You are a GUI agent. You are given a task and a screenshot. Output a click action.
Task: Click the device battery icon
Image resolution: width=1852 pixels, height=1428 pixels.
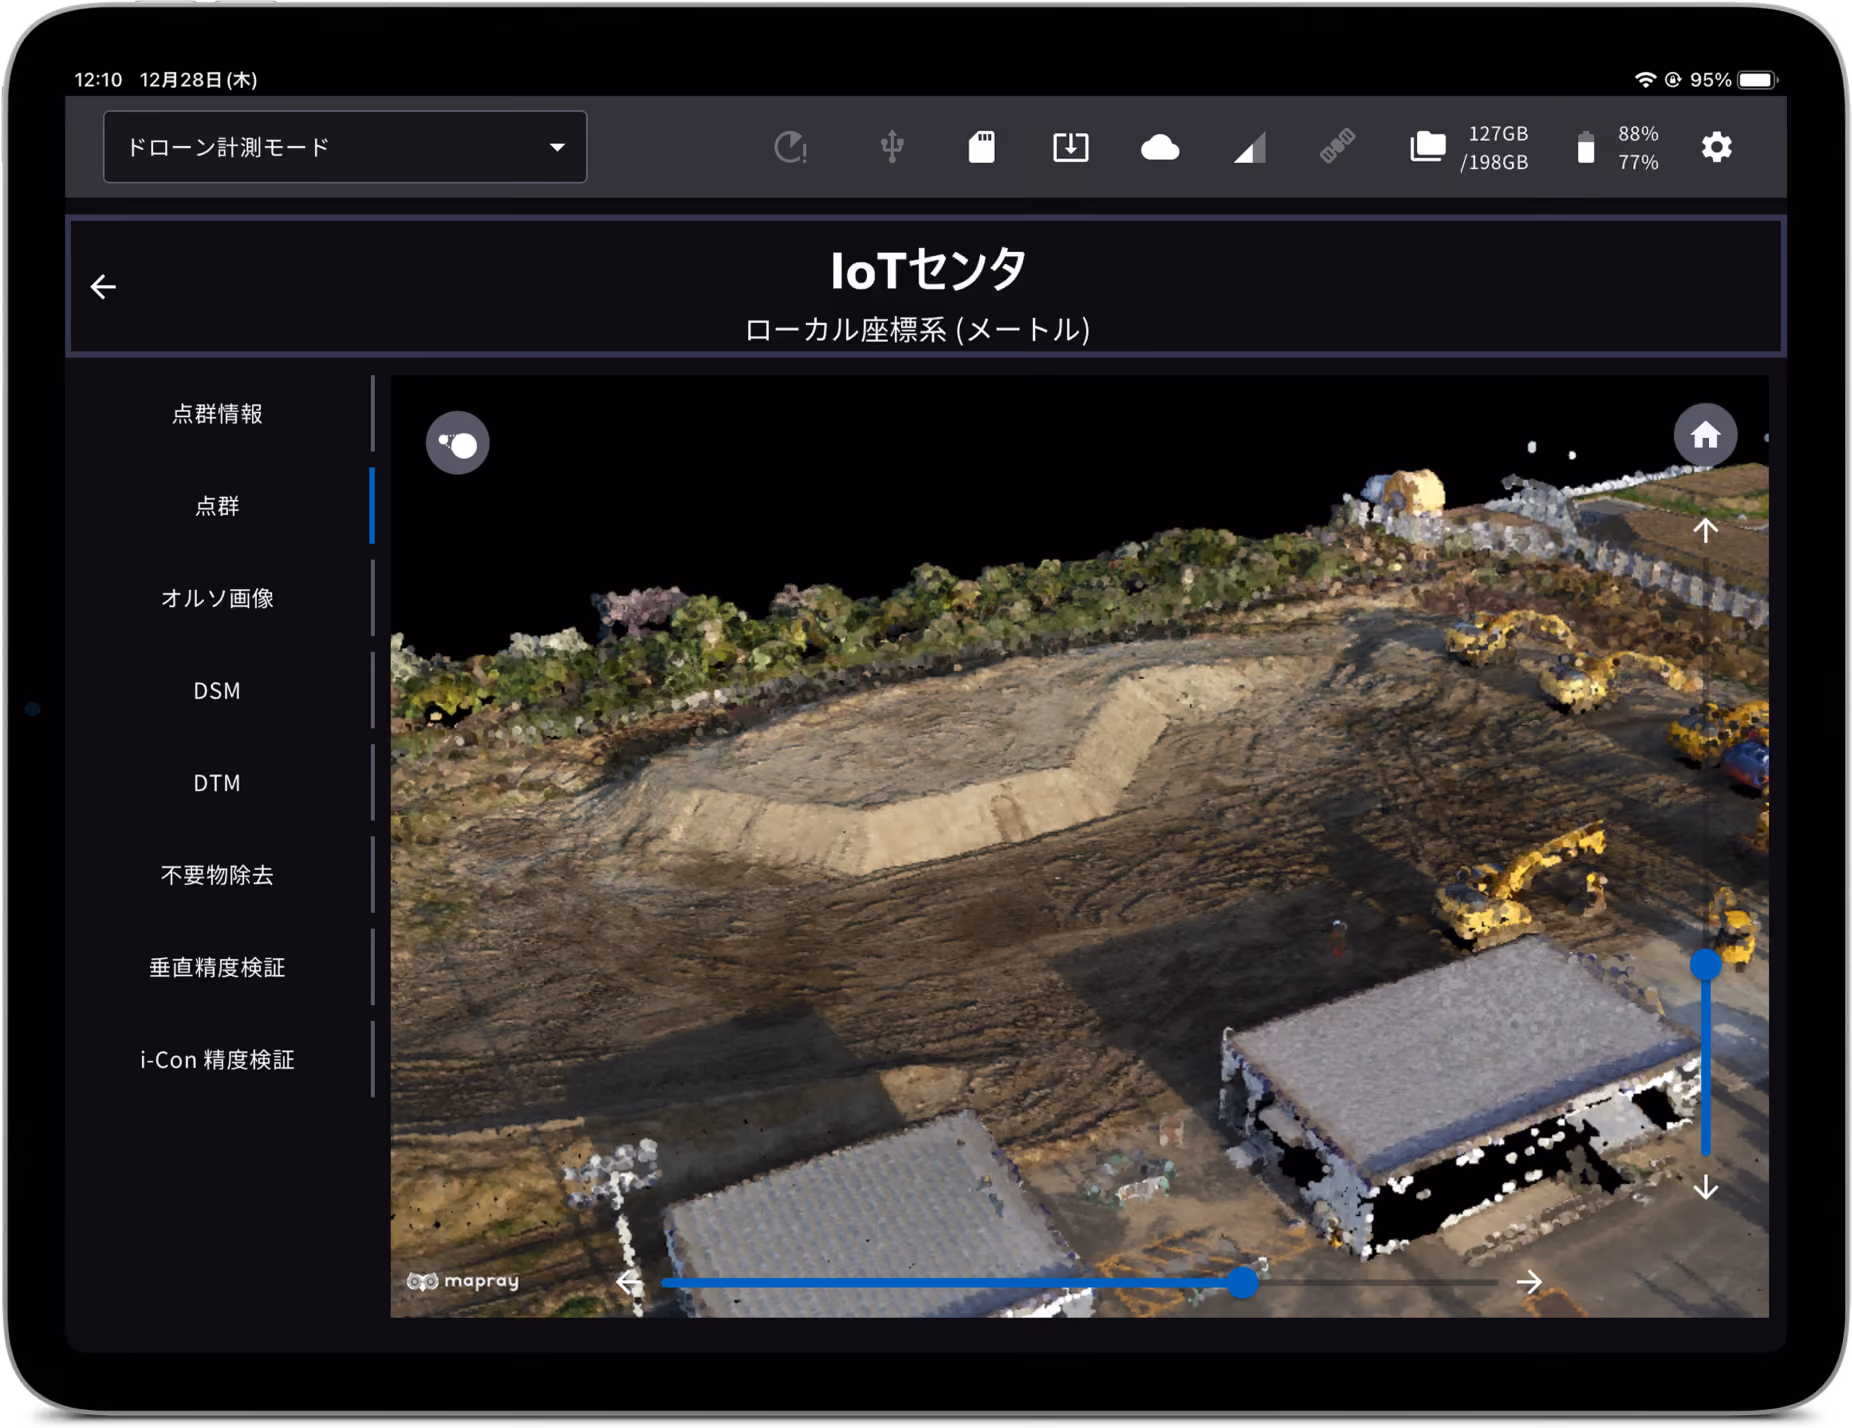pyautogui.click(x=1585, y=147)
